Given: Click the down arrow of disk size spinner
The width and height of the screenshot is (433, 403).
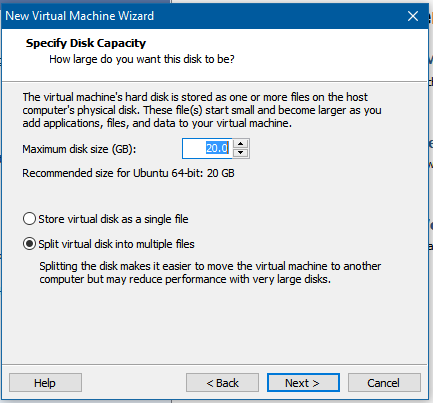Looking at the screenshot, I should [x=240, y=153].
